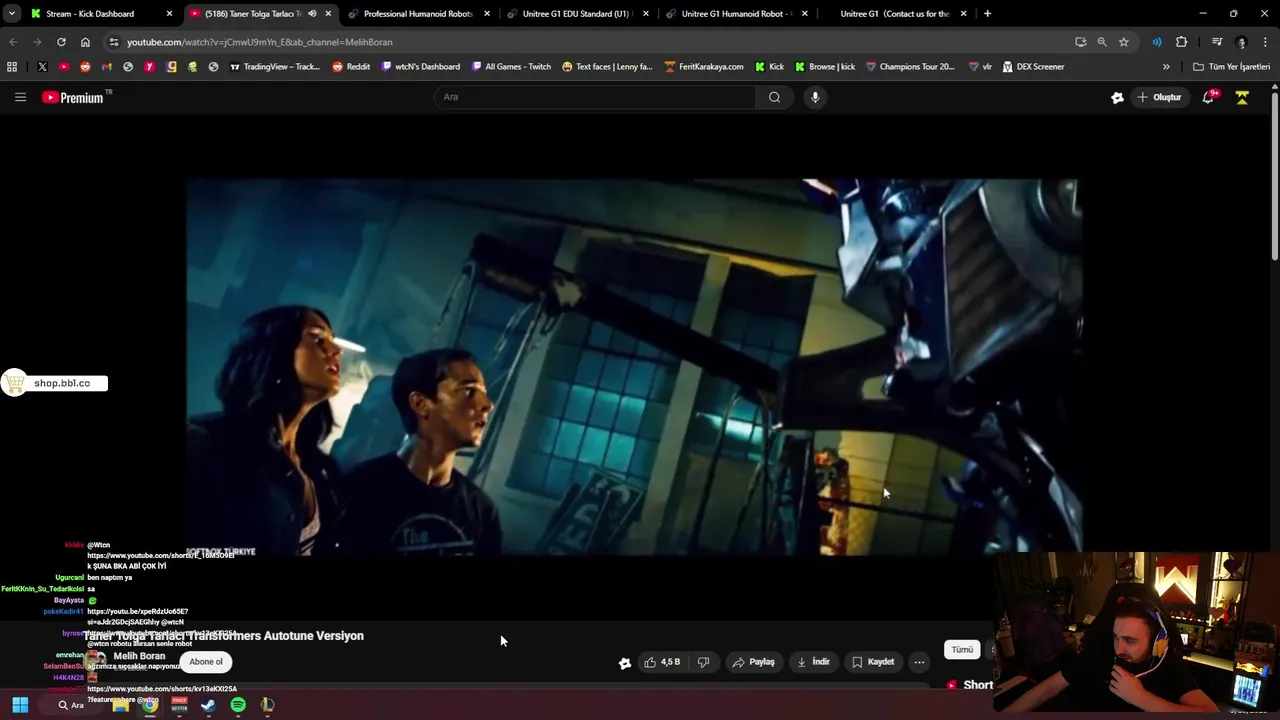Open FeritKarakaya.com bookmark
This screenshot has width=1280, height=720.
[x=704, y=67]
